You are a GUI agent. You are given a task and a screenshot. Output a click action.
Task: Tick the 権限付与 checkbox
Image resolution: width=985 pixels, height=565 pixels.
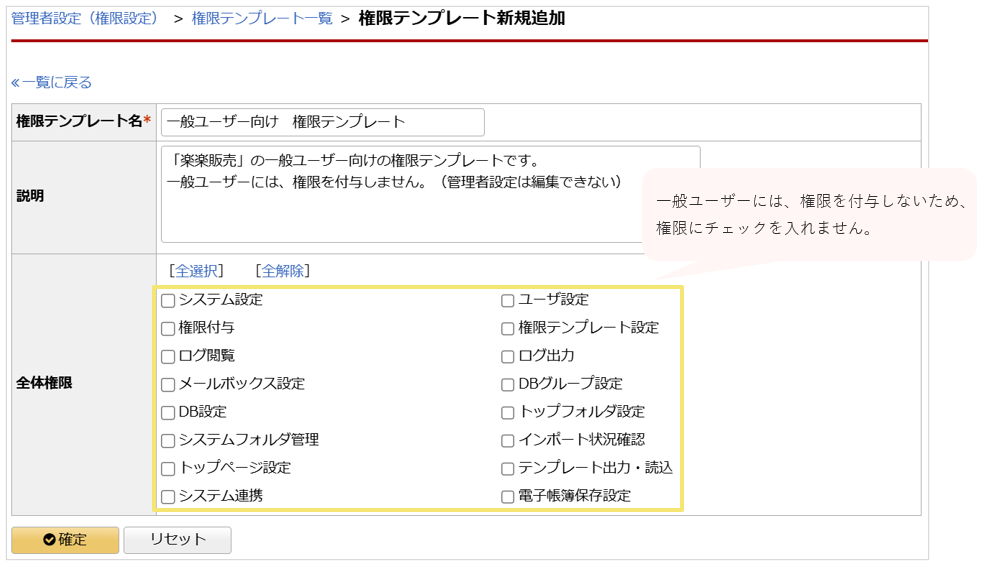point(168,328)
